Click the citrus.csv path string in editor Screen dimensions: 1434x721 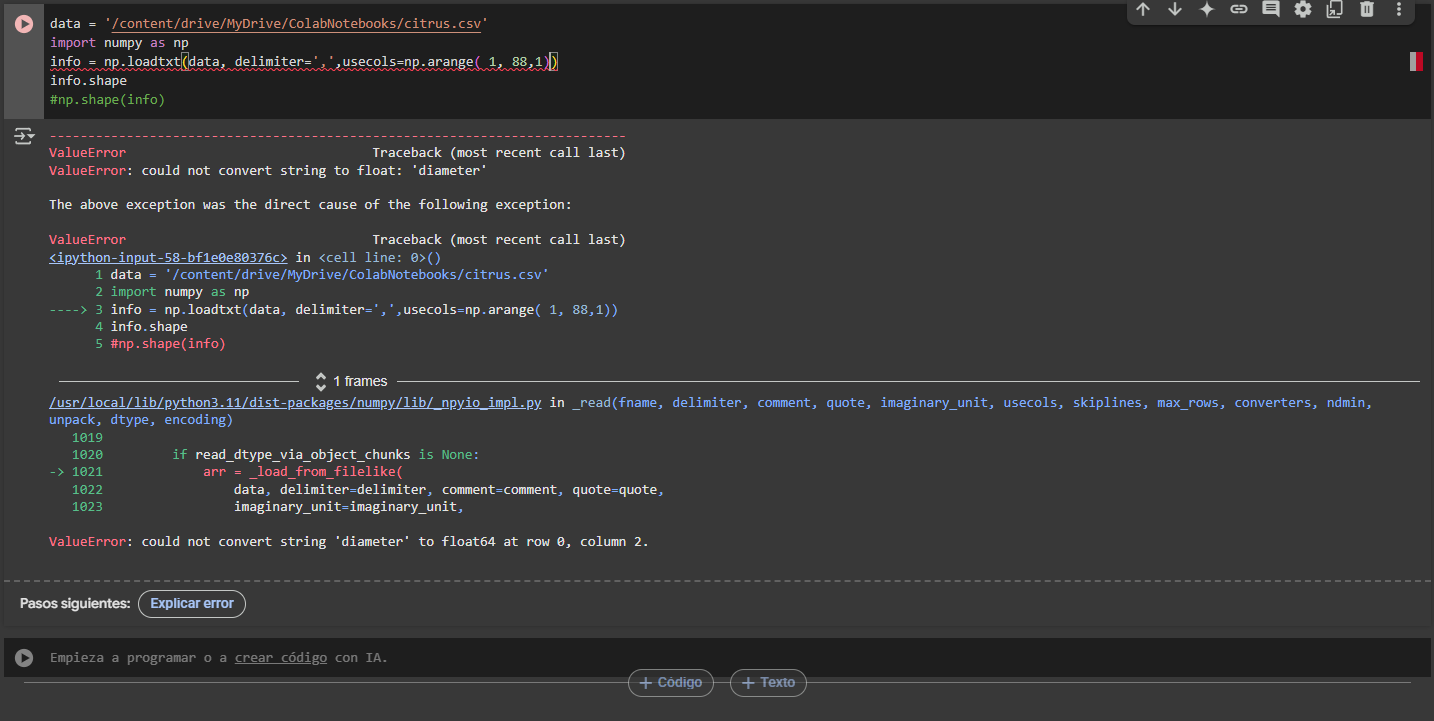296,22
